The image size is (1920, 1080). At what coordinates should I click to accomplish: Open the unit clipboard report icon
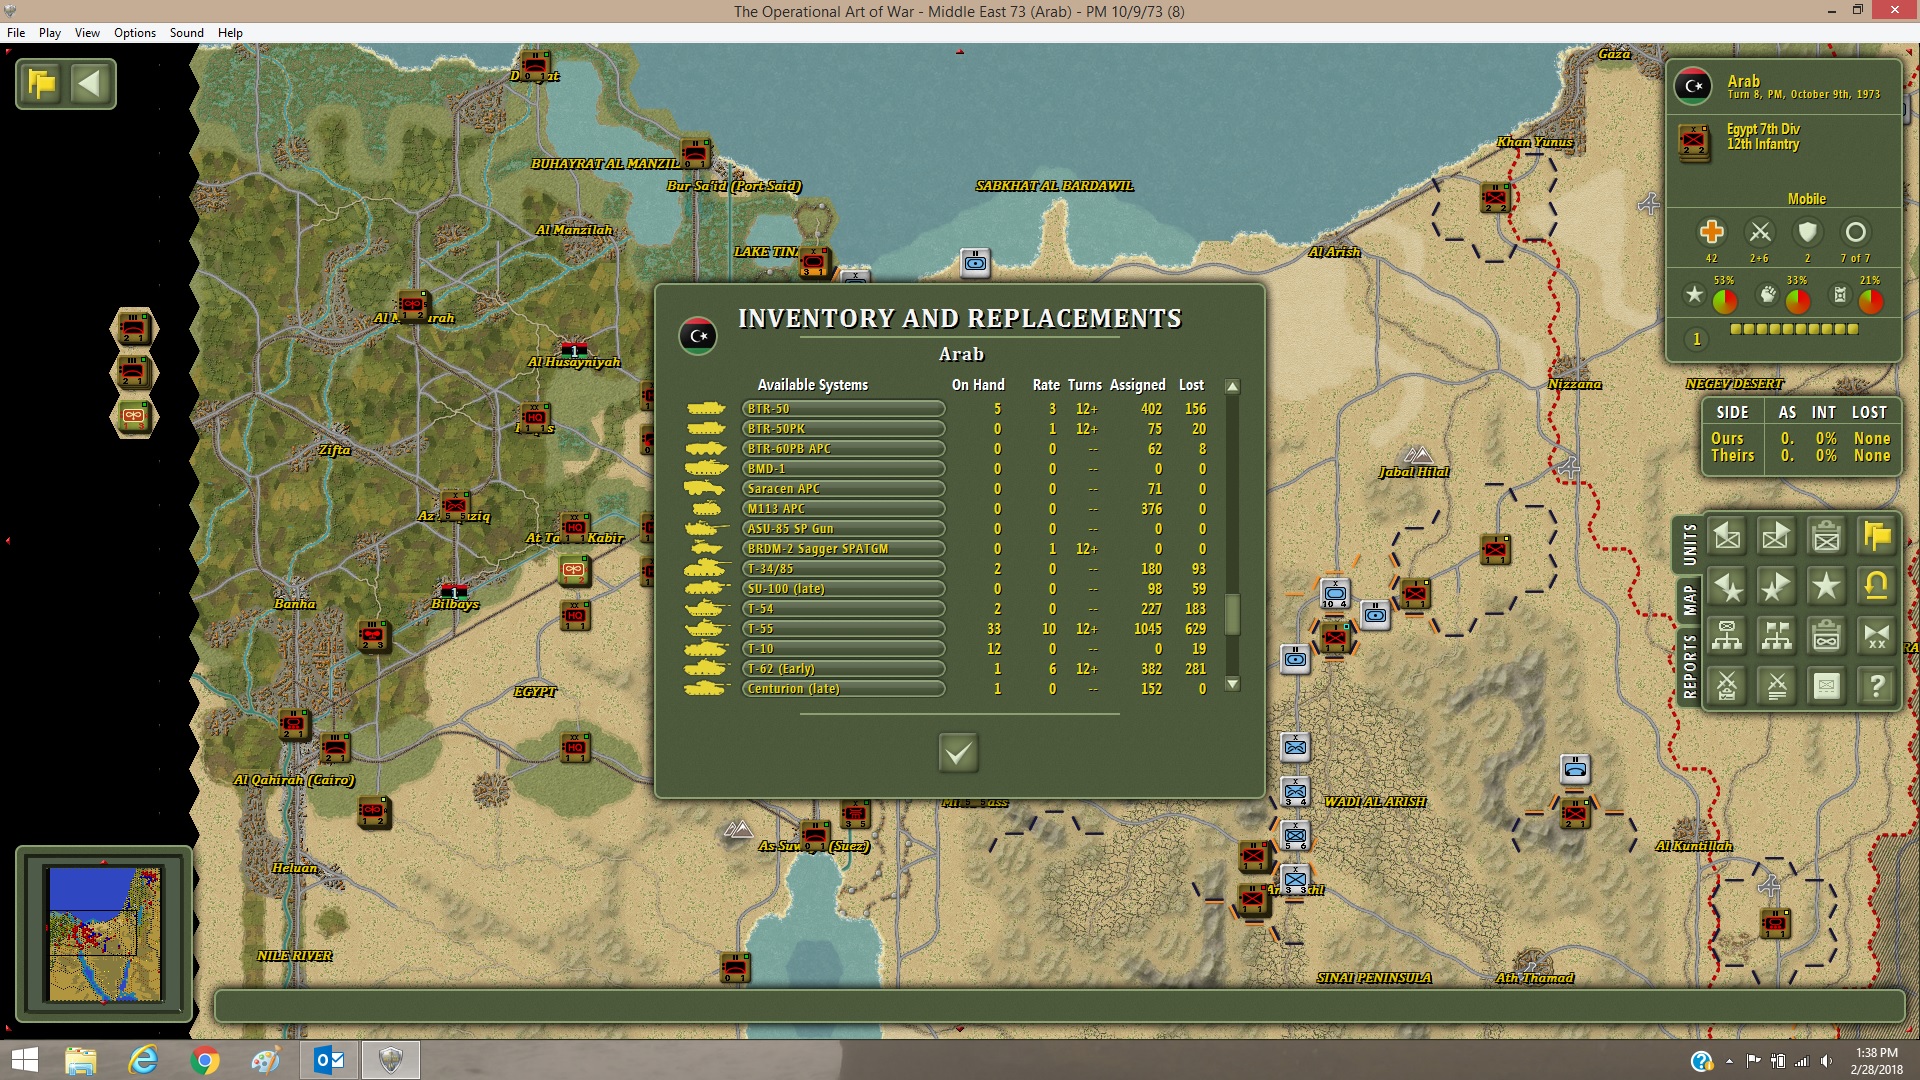click(x=1826, y=537)
